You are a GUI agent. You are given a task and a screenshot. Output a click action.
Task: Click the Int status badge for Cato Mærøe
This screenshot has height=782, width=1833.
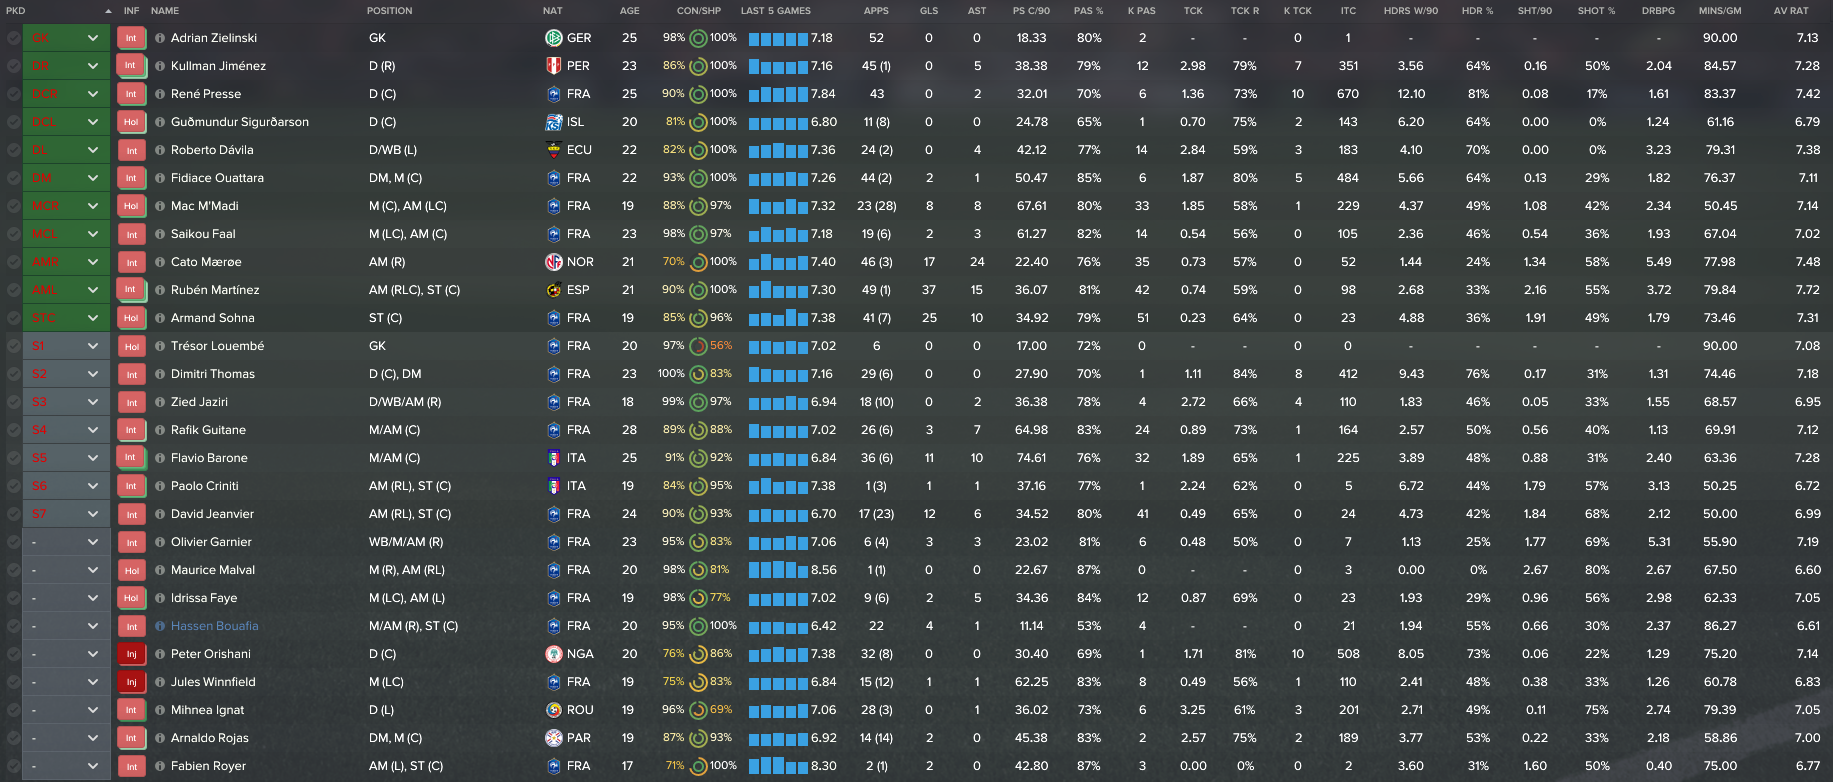tap(131, 262)
